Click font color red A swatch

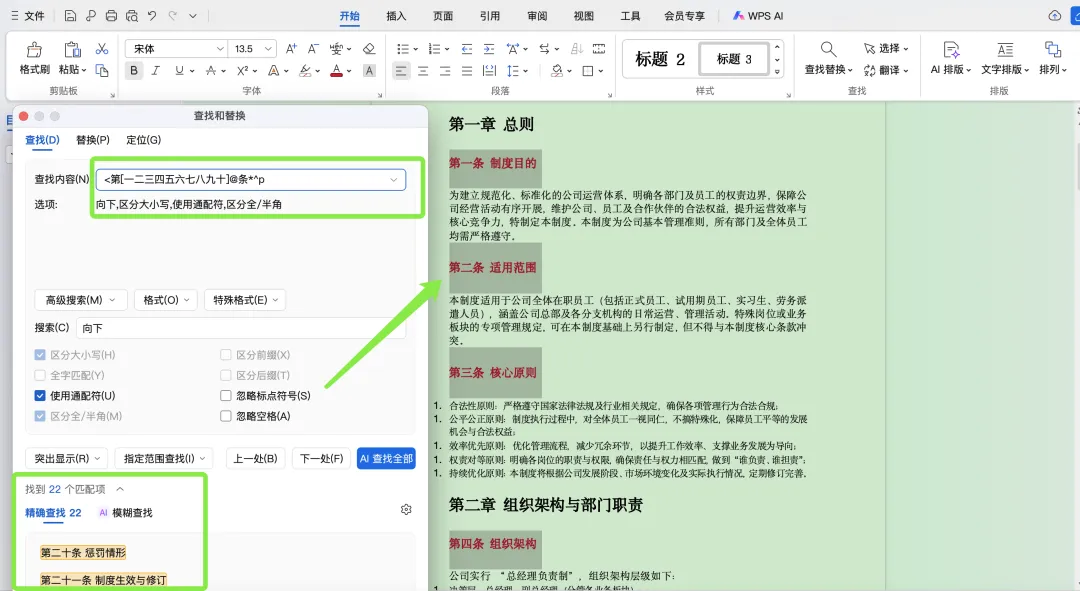(336, 70)
